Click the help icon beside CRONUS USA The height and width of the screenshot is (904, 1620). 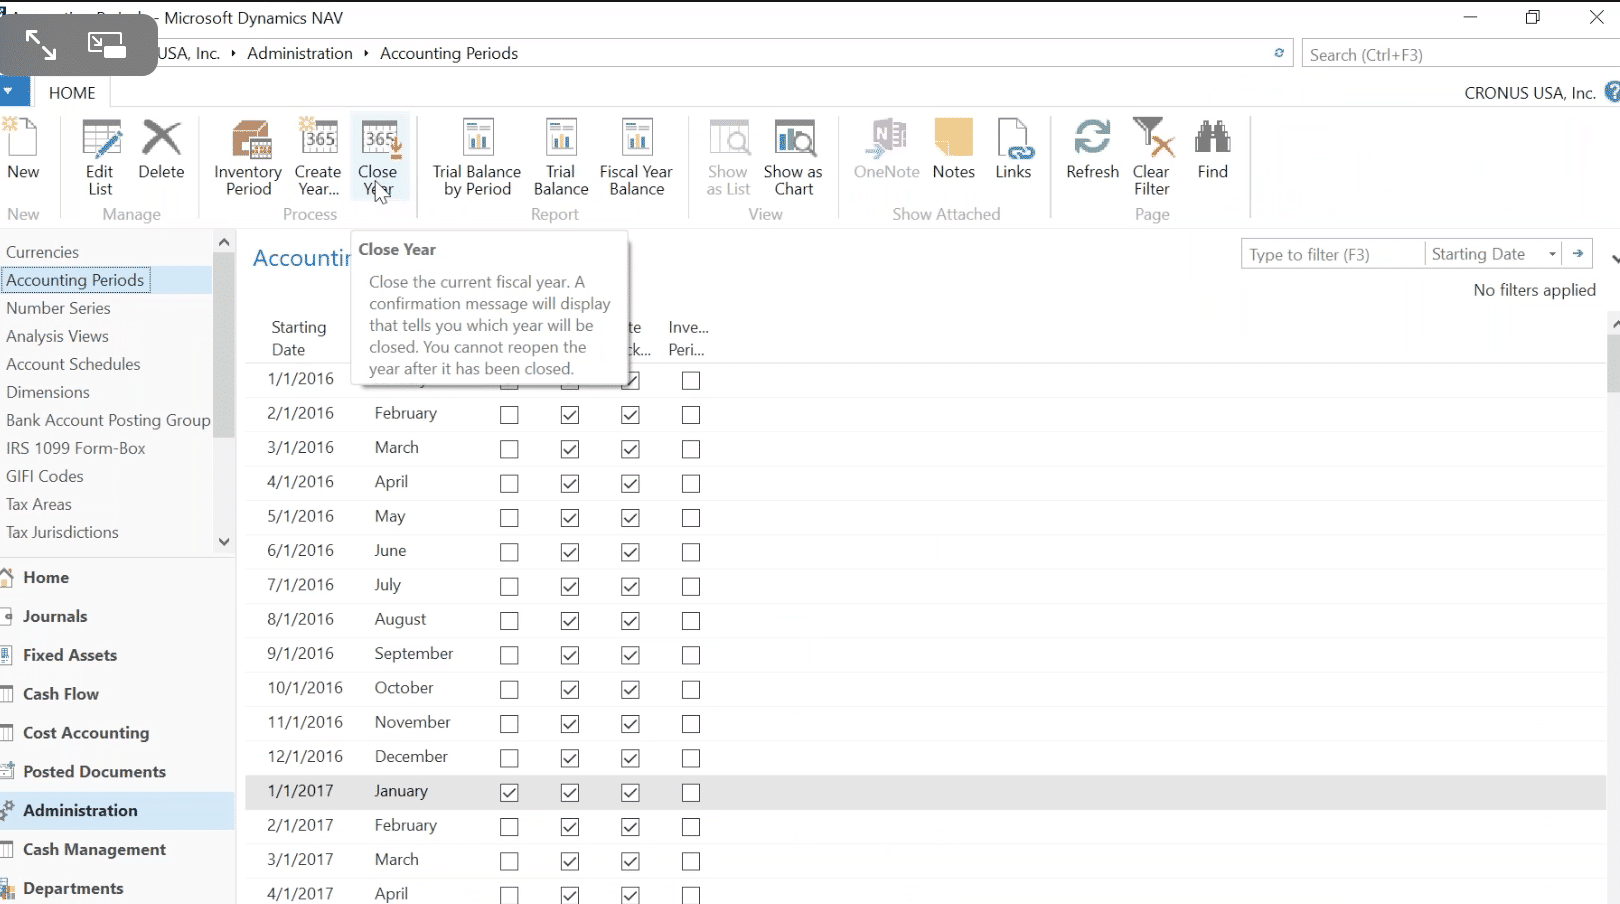click(x=1612, y=92)
